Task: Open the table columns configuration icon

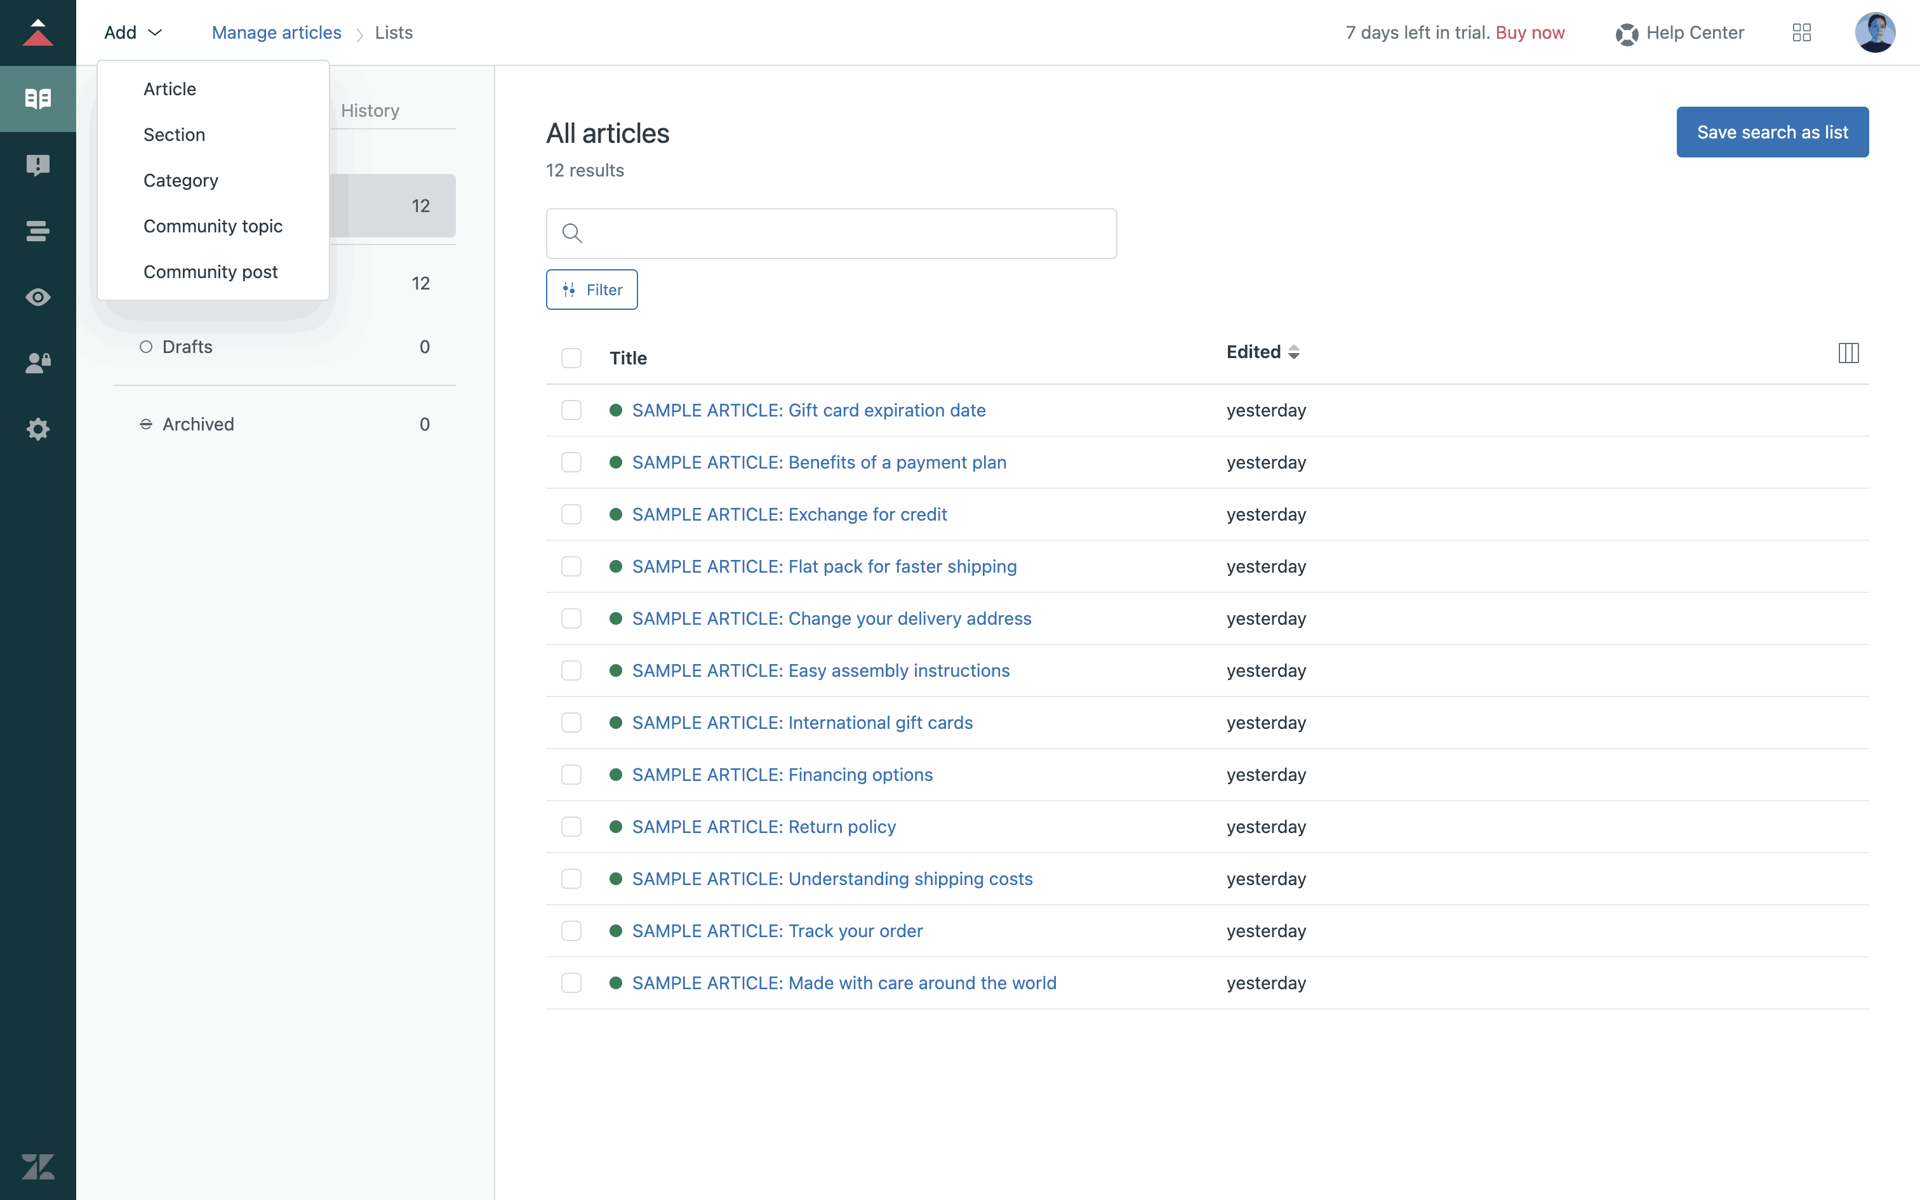Action: (x=1848, y=353)
